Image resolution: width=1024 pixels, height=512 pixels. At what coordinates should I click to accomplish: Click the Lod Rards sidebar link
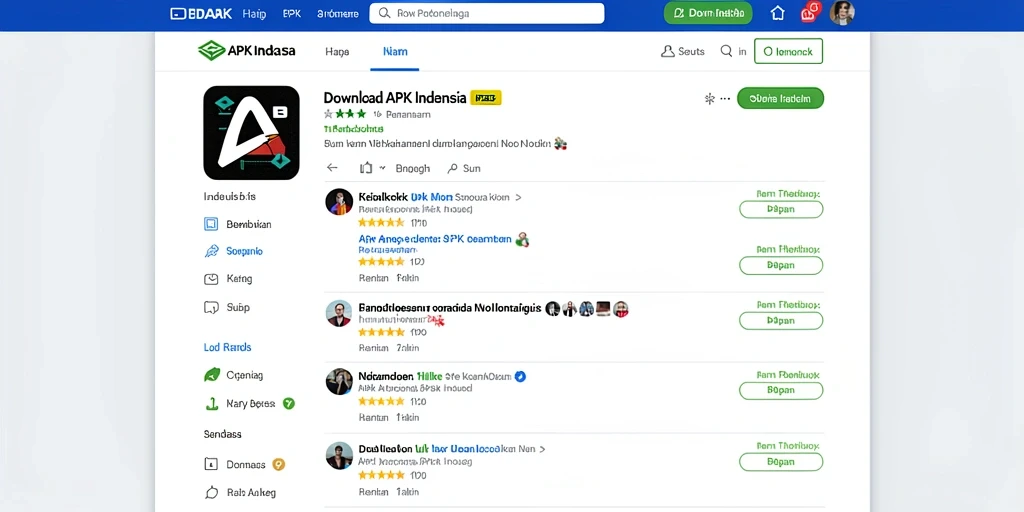227,347
